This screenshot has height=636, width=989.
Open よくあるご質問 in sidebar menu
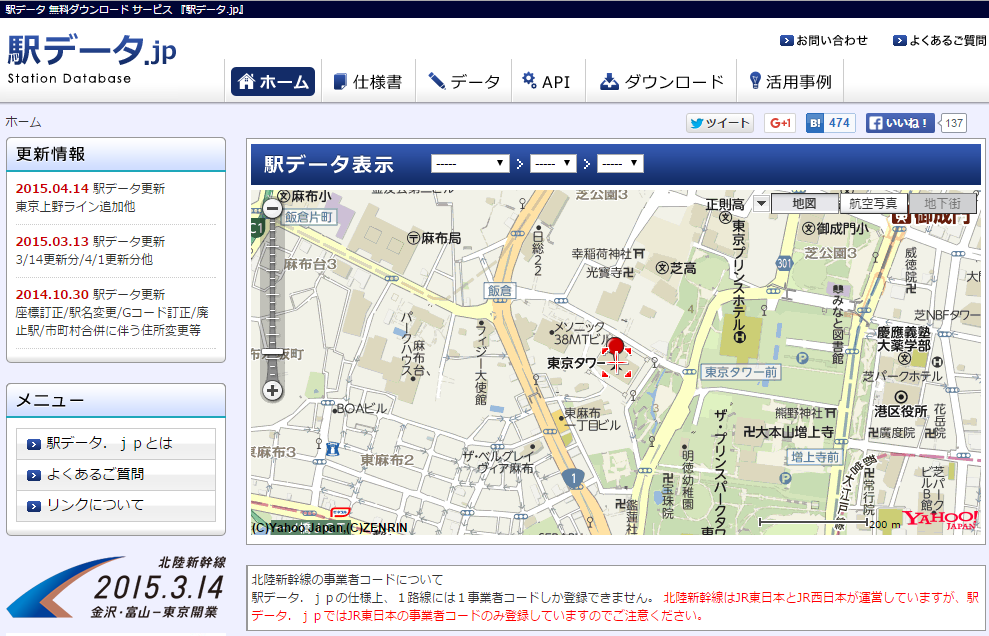[116, 474]
